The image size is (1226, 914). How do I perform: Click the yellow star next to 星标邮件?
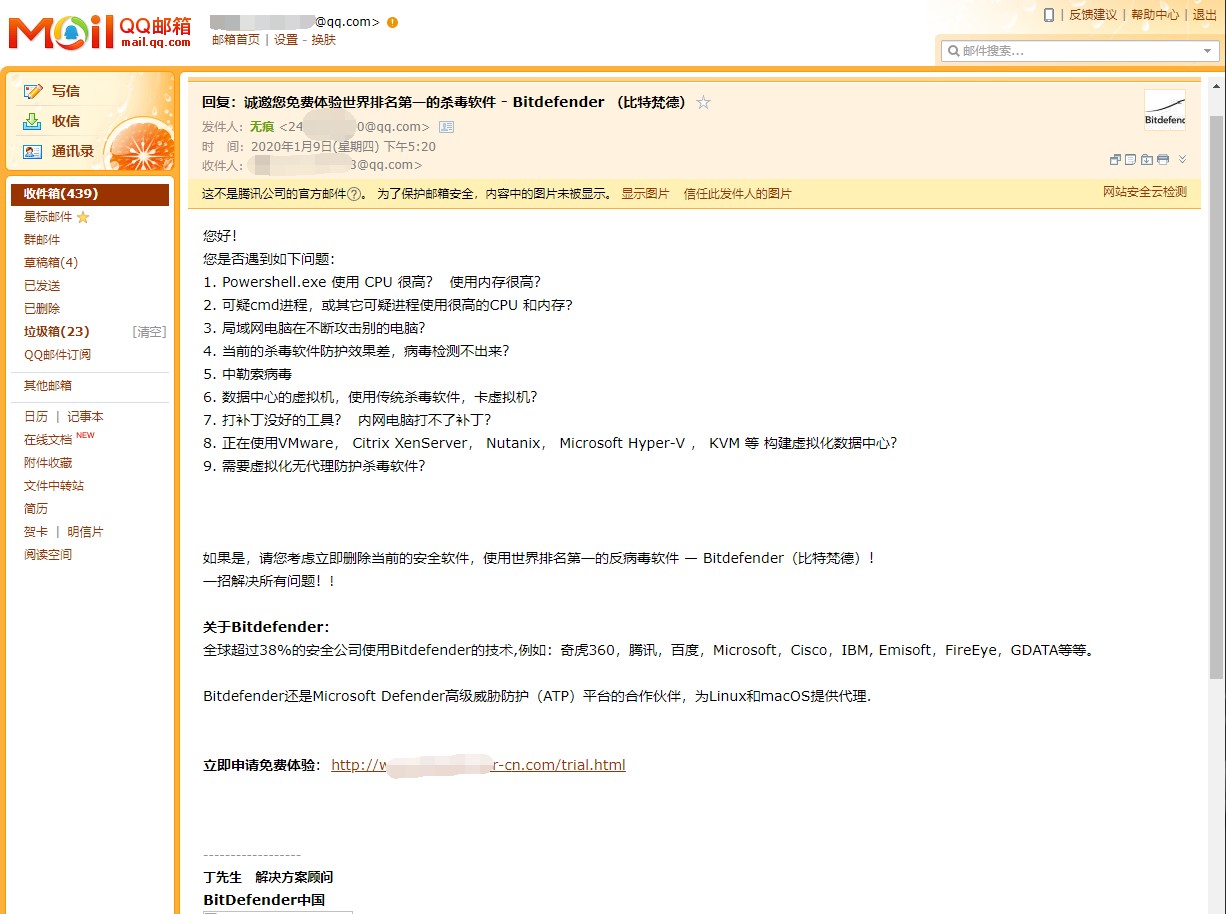83,217
